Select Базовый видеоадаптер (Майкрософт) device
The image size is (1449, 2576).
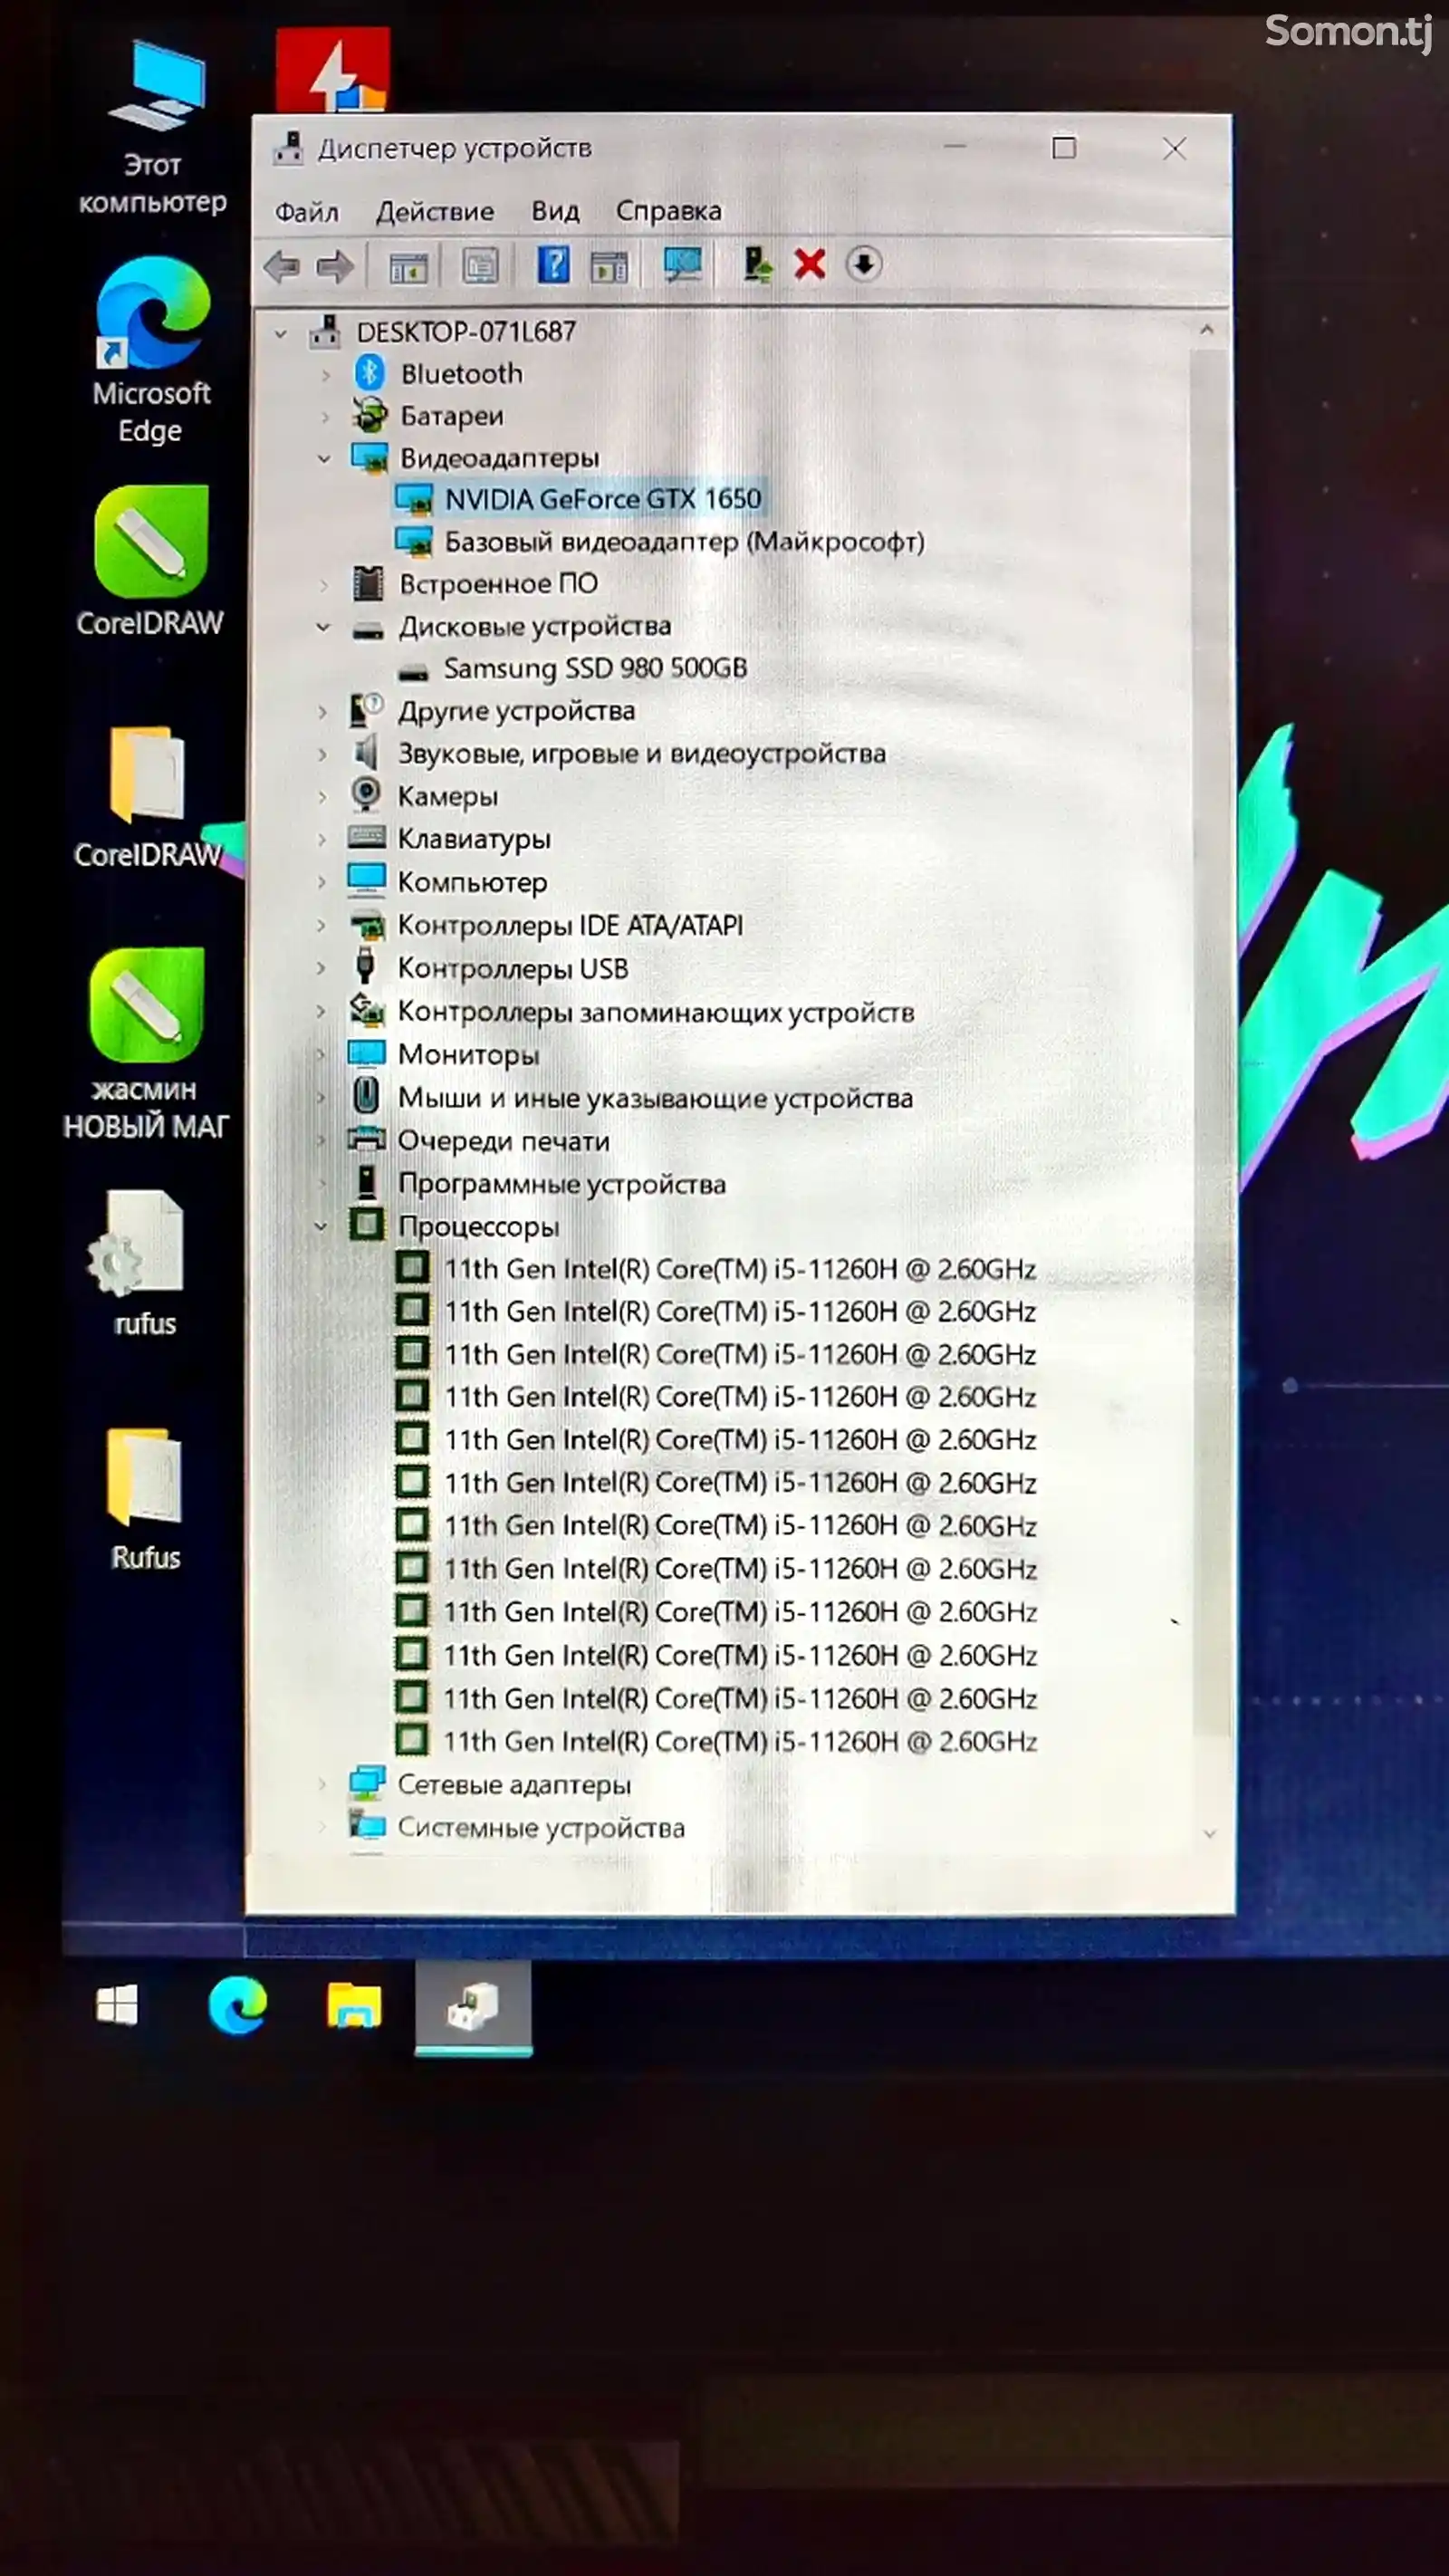684,541
